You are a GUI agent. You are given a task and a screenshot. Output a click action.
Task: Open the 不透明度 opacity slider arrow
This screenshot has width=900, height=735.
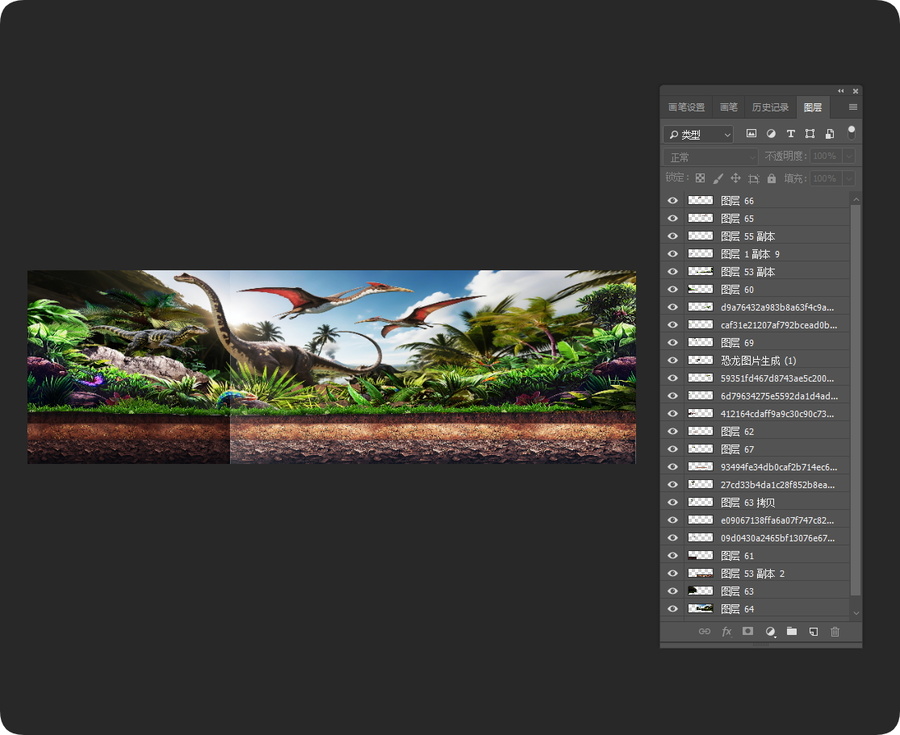click(x=849, y=156)
